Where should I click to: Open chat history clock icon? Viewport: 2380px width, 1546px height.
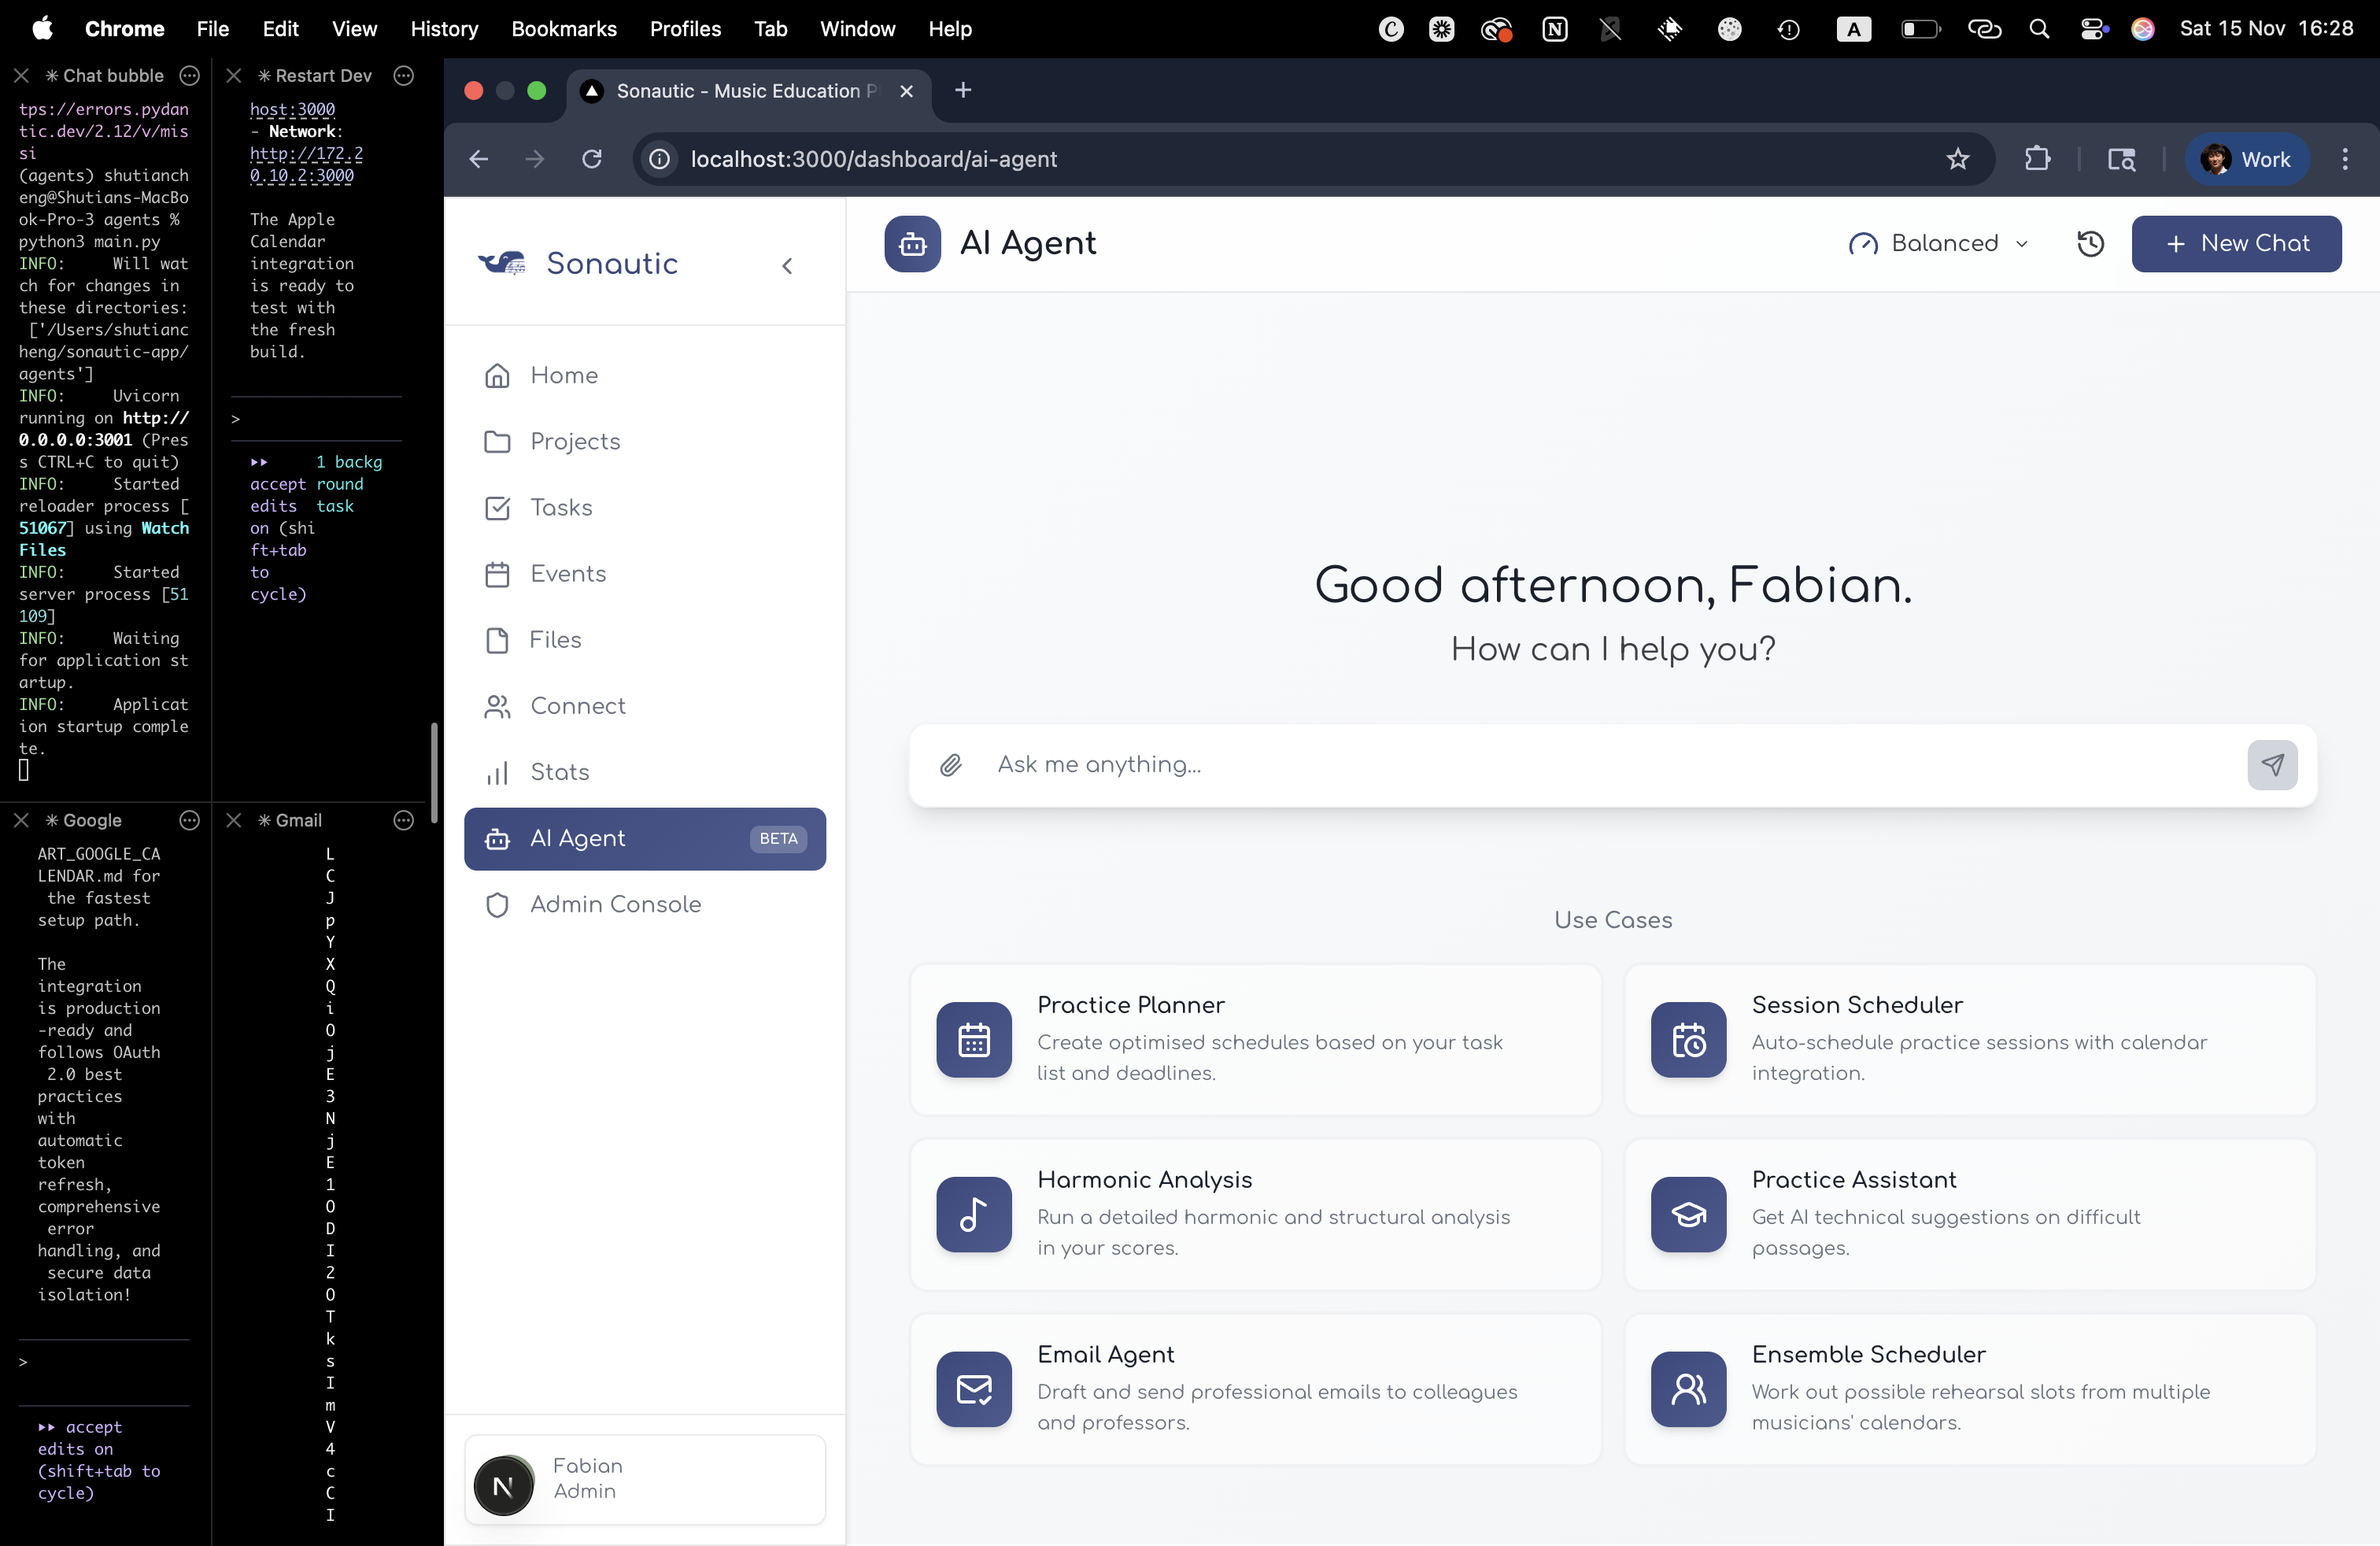(2090, 244)
